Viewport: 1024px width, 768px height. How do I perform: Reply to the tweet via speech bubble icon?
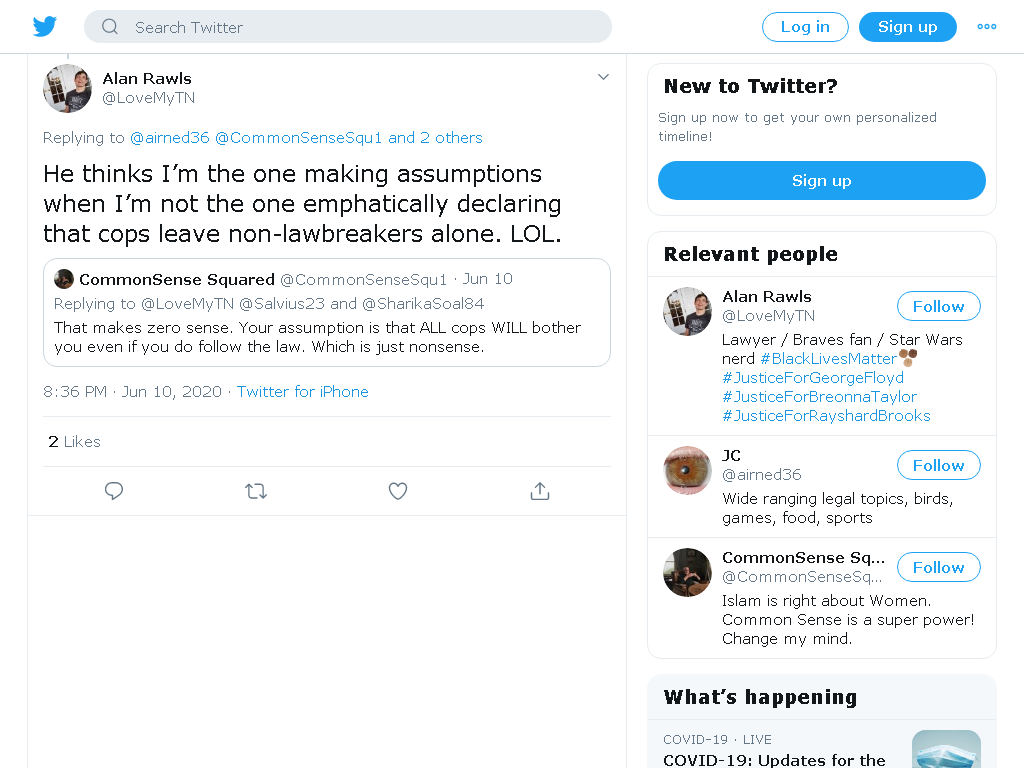(114, 491)
